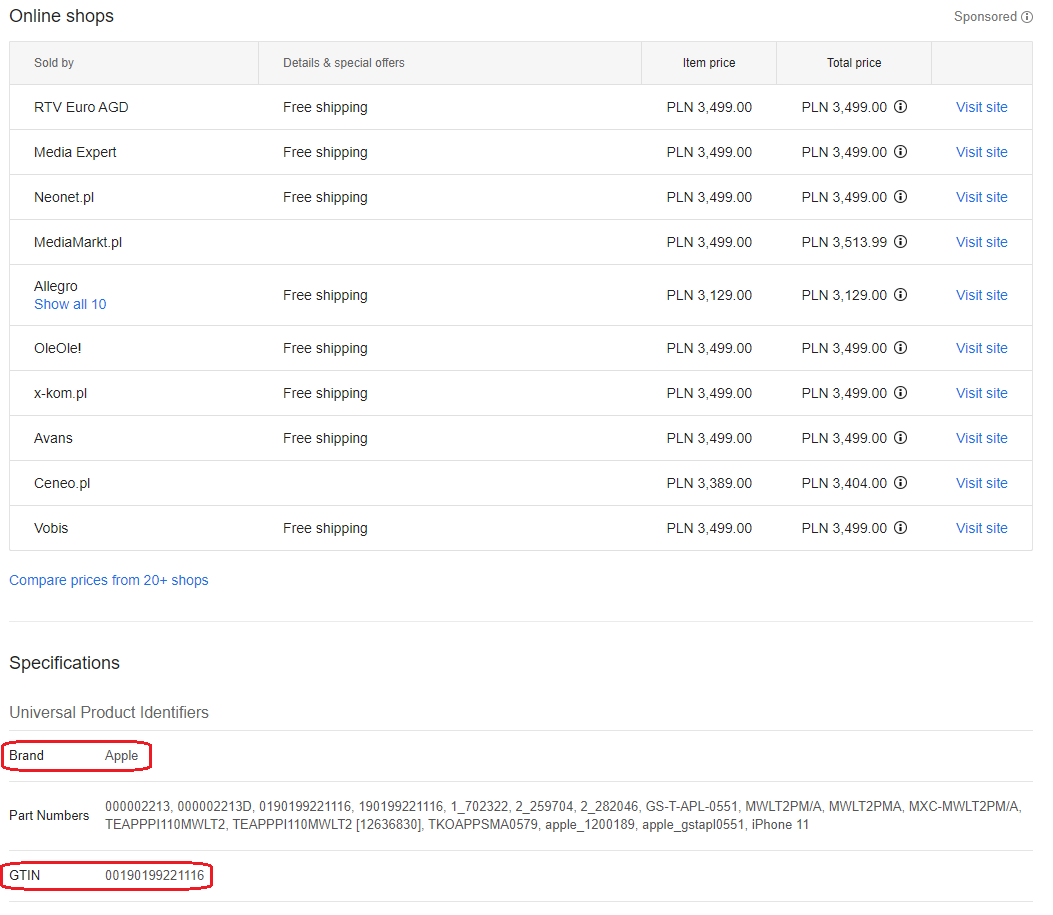The height and width of the screenshot is (915, 1053).
Task: Click the Online shops heading
Action: click(x=62, y=16)
